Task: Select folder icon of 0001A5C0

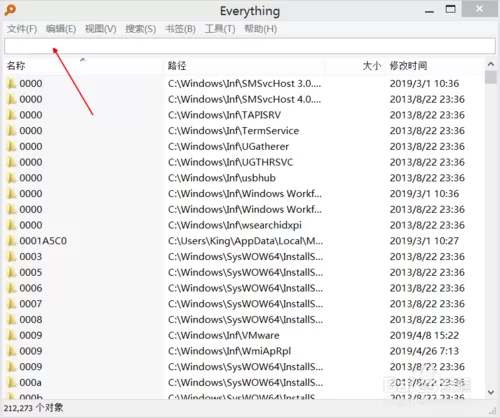Action: click(12, 241)
